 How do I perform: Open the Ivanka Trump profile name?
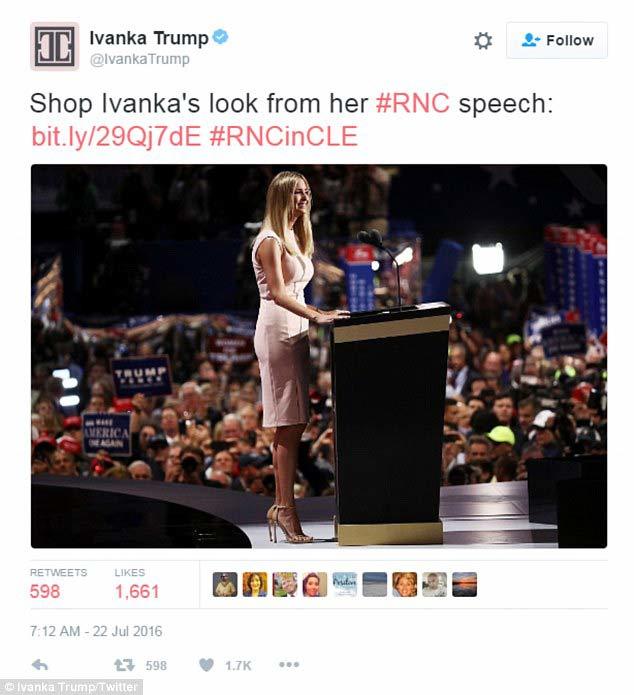149,38
